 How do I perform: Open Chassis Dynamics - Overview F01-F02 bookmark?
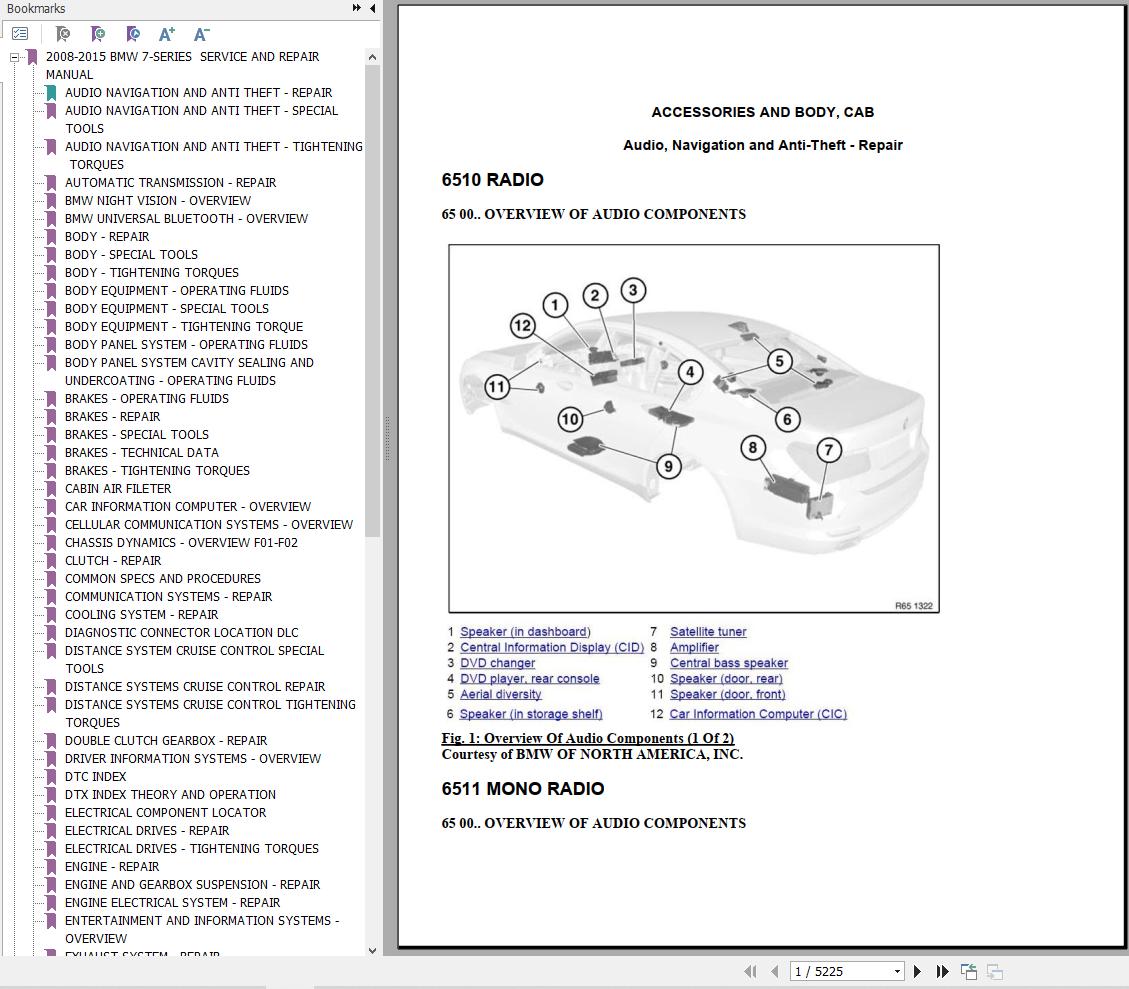[x=181, y=543]
